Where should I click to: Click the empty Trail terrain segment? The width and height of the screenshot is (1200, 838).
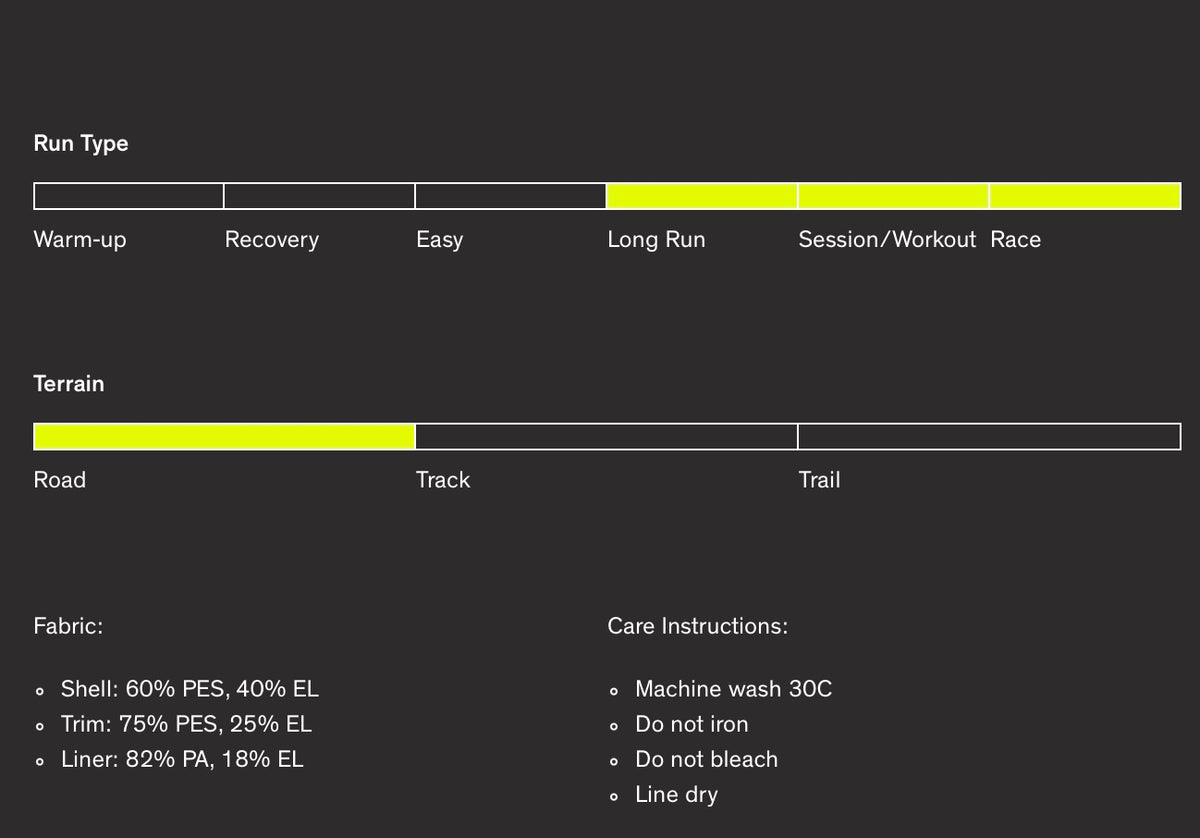tap(989, 436)
